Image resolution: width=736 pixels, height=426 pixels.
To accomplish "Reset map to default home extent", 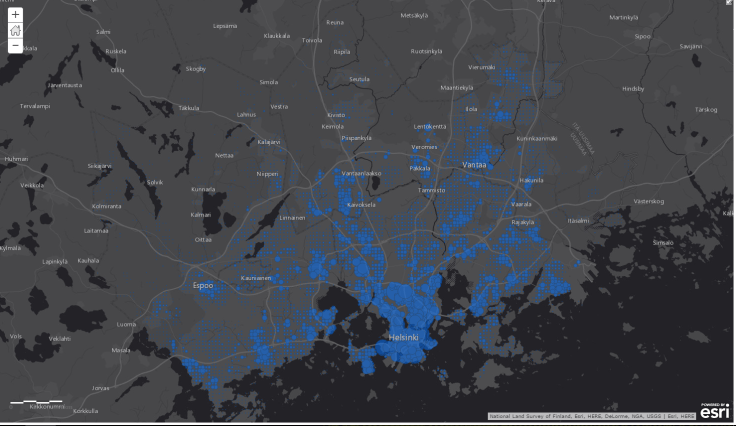I will [x=15, y=30].
